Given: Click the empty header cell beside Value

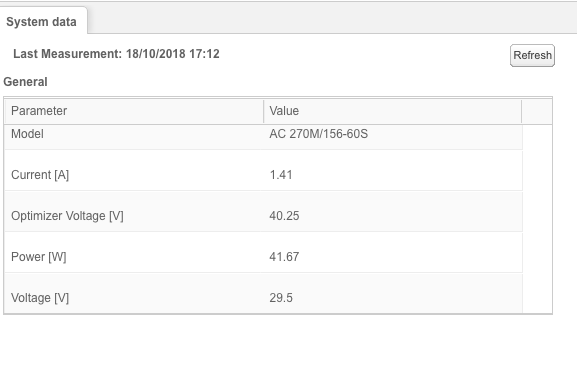Looking at the screenshot, I should (537, 111).
